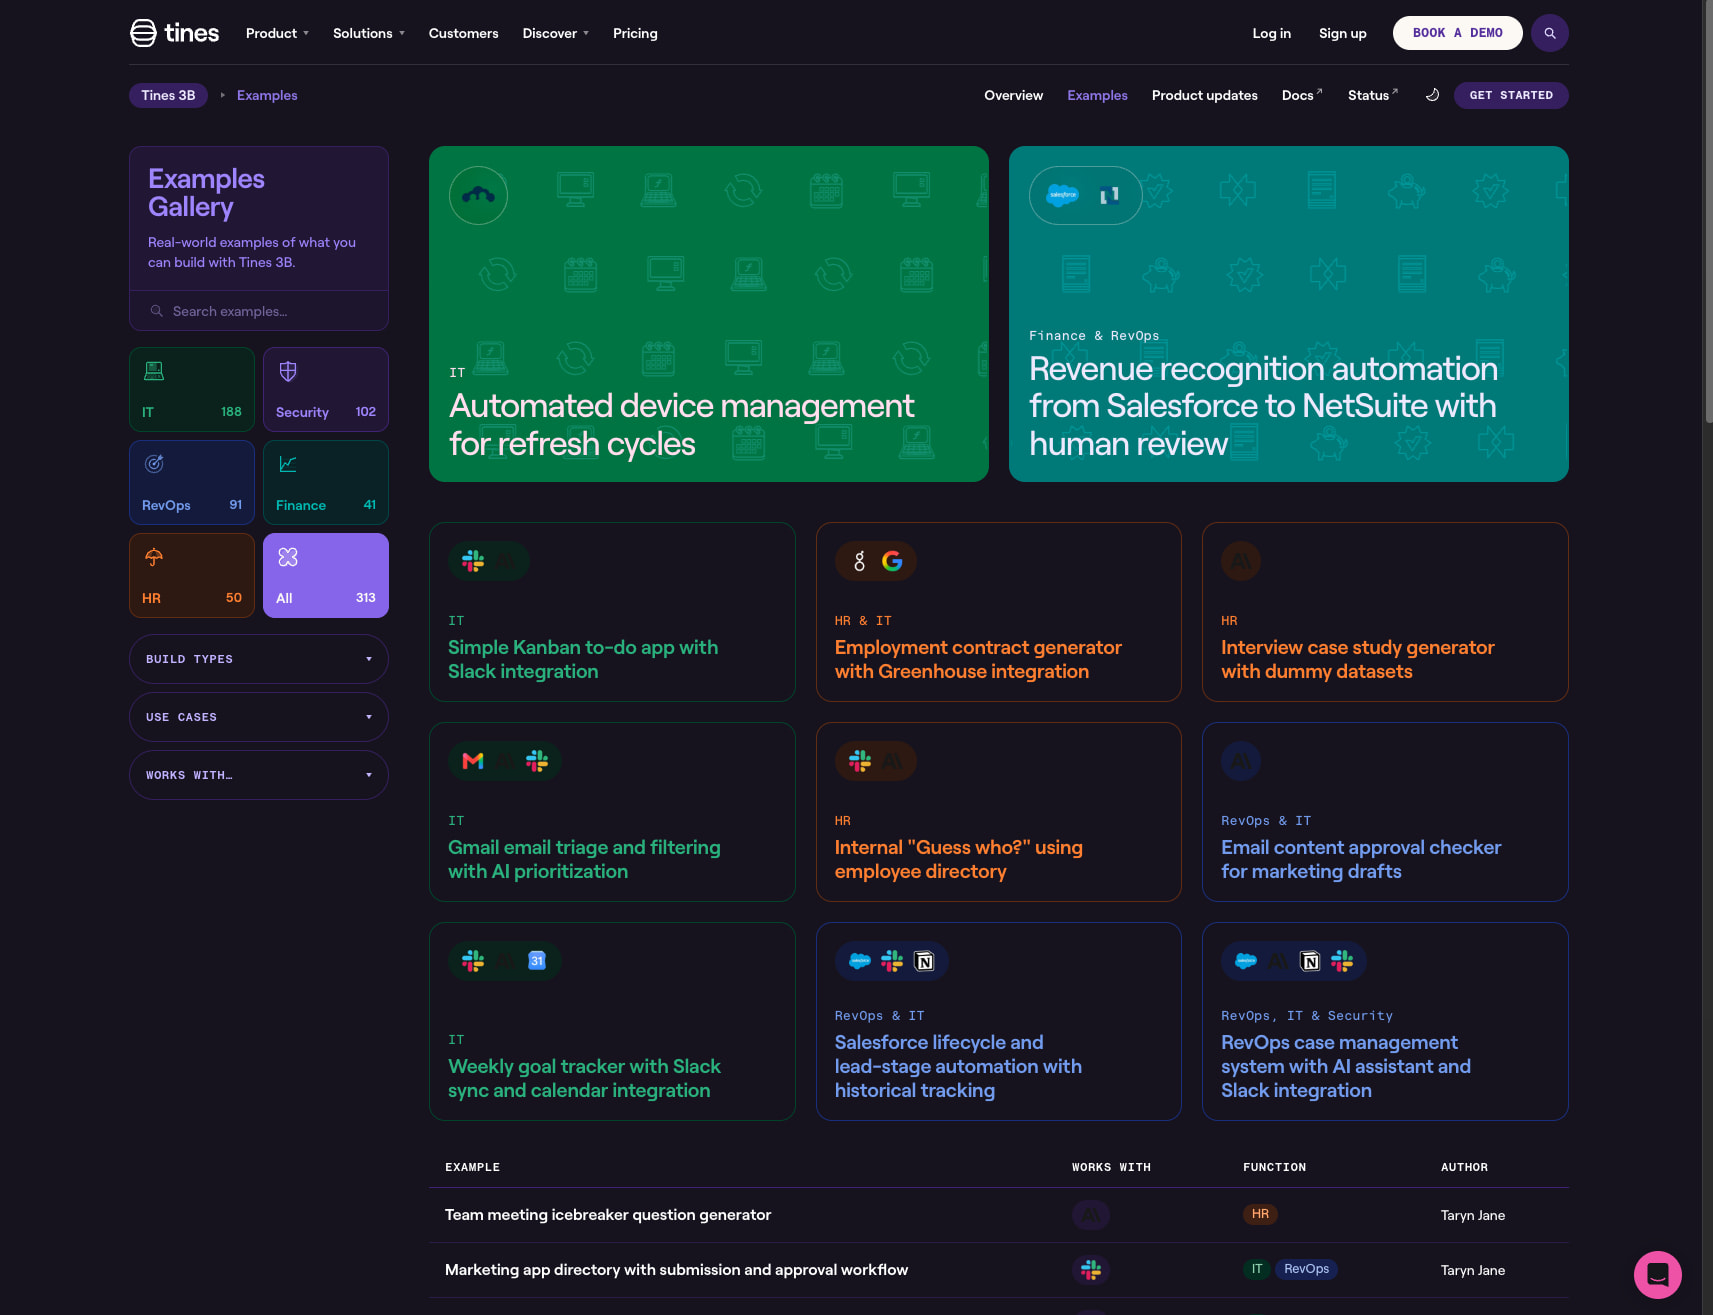Open Weekly goal tracker with Slack example
Image resolution: width=1713 pixels, height=1315 pixels.
coord(612,1021)
